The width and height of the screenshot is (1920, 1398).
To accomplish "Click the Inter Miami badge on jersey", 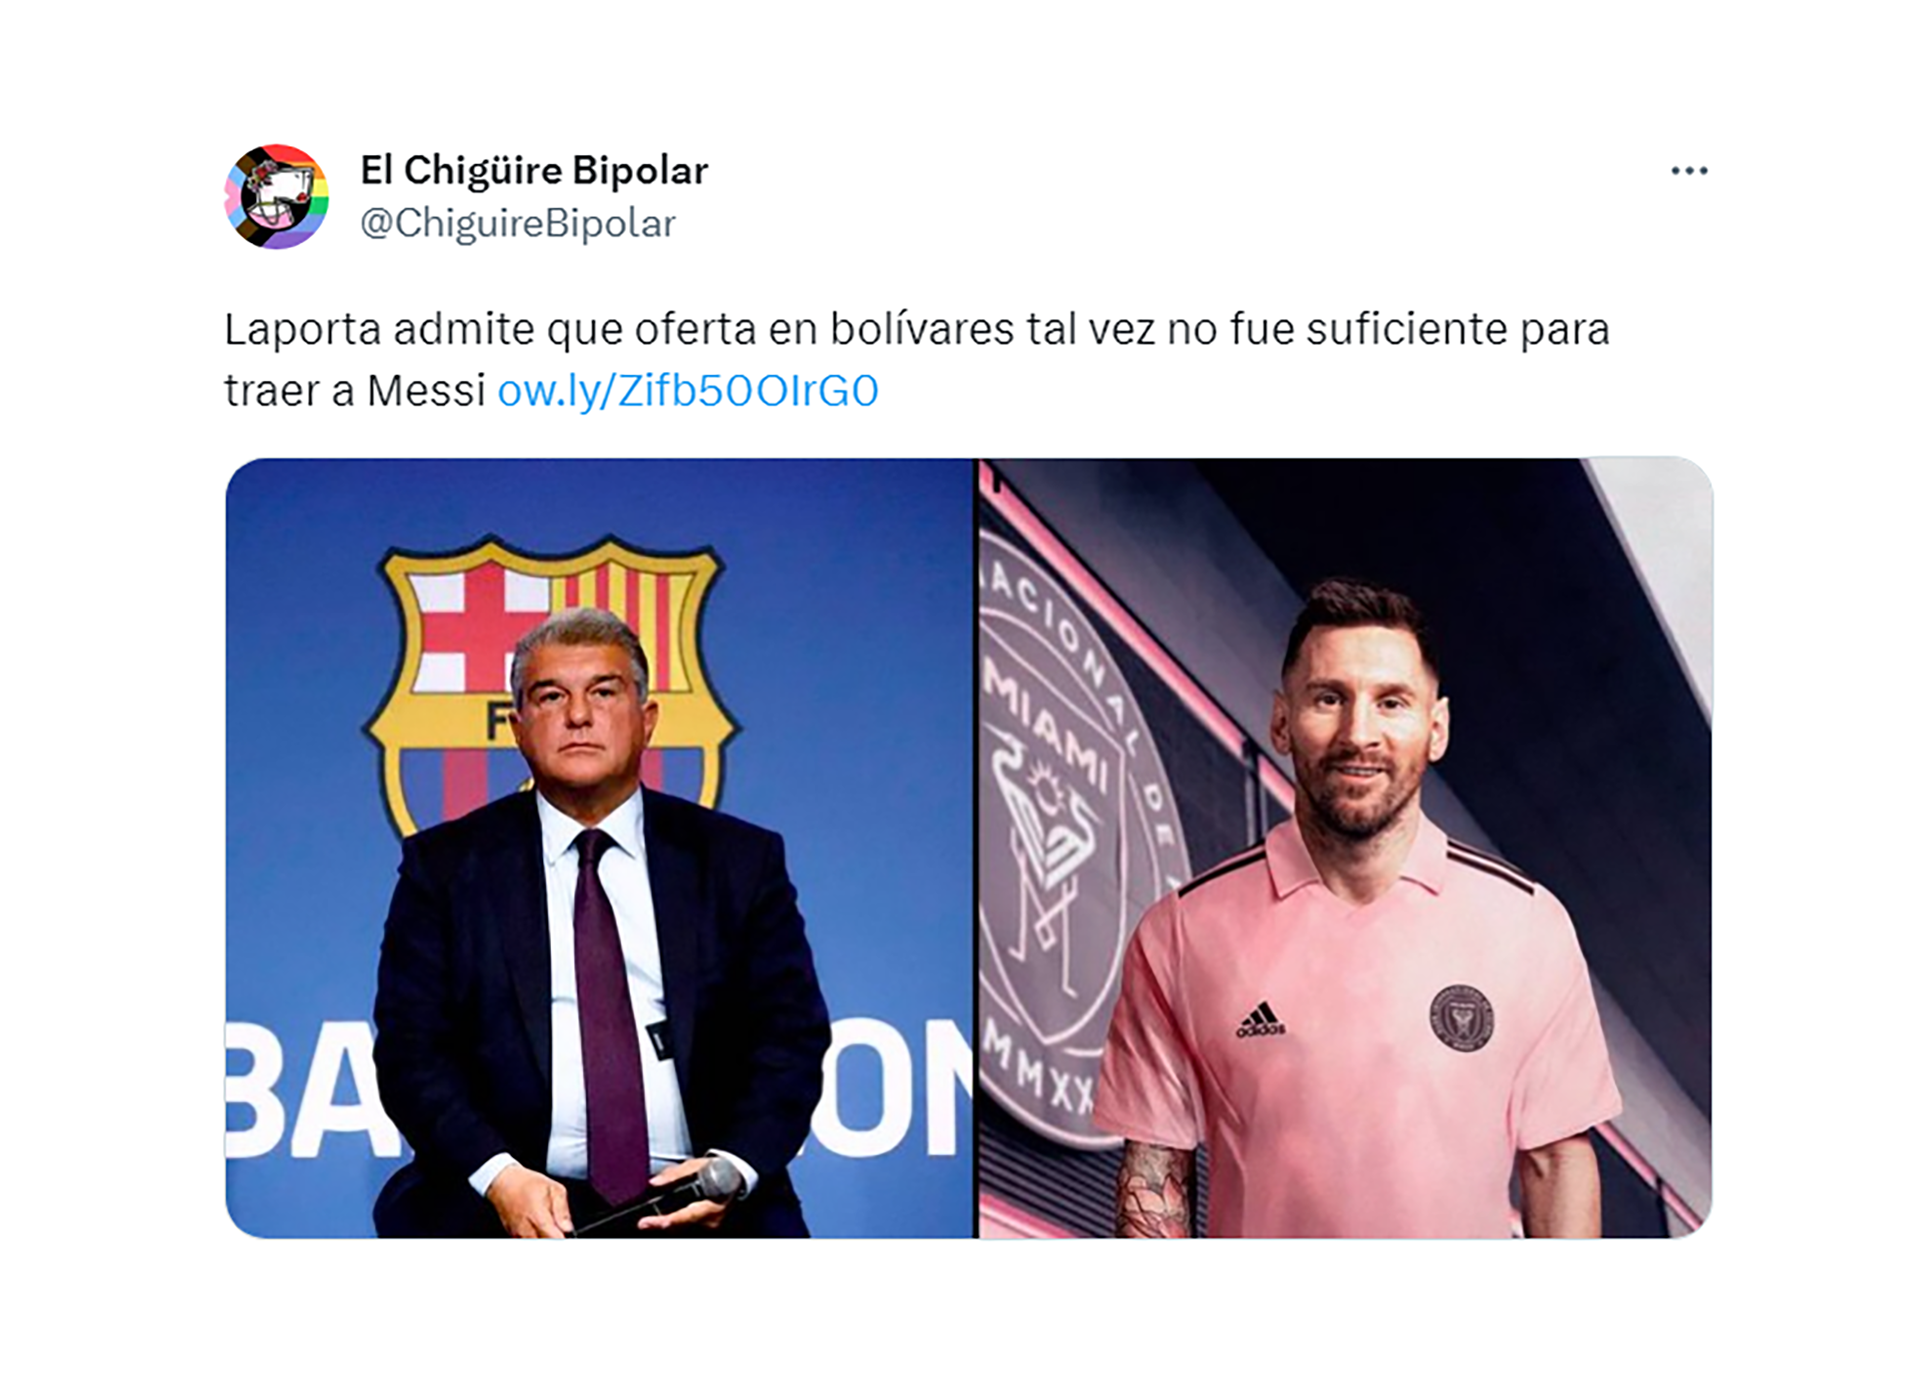I will 1461,1017.
